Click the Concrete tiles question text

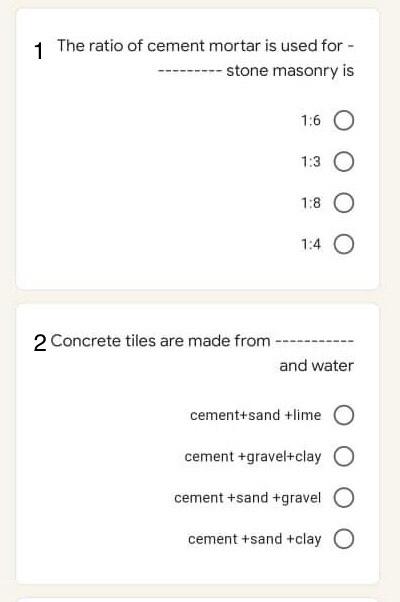[202, 353]
